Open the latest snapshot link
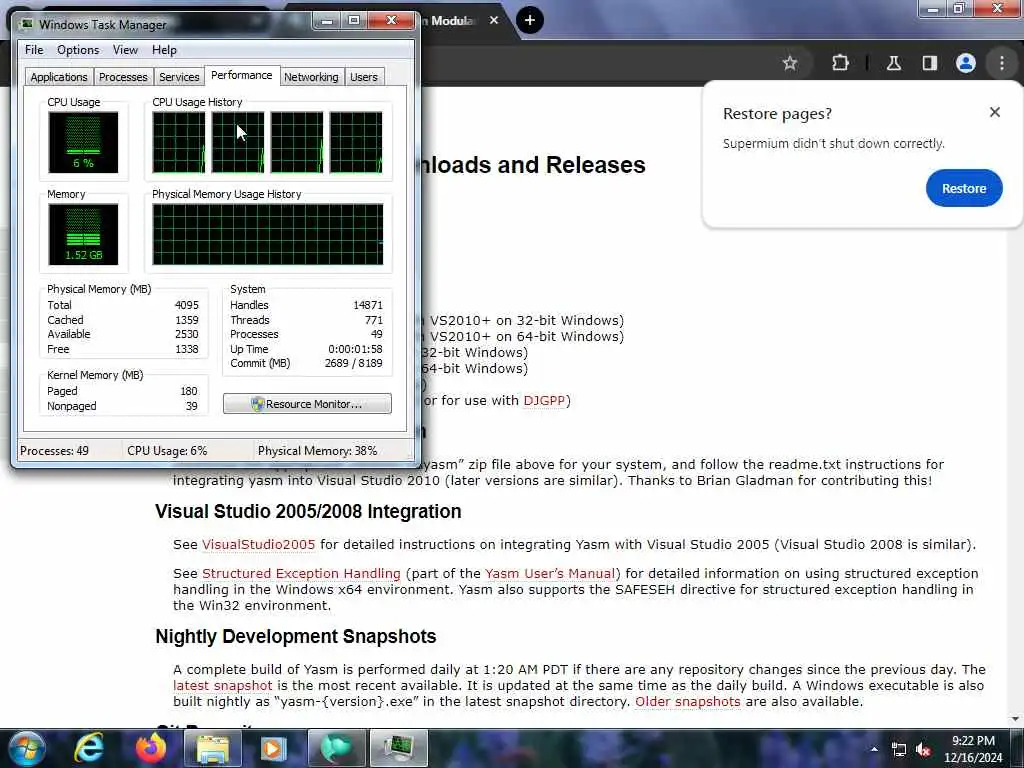 point(223,686)
